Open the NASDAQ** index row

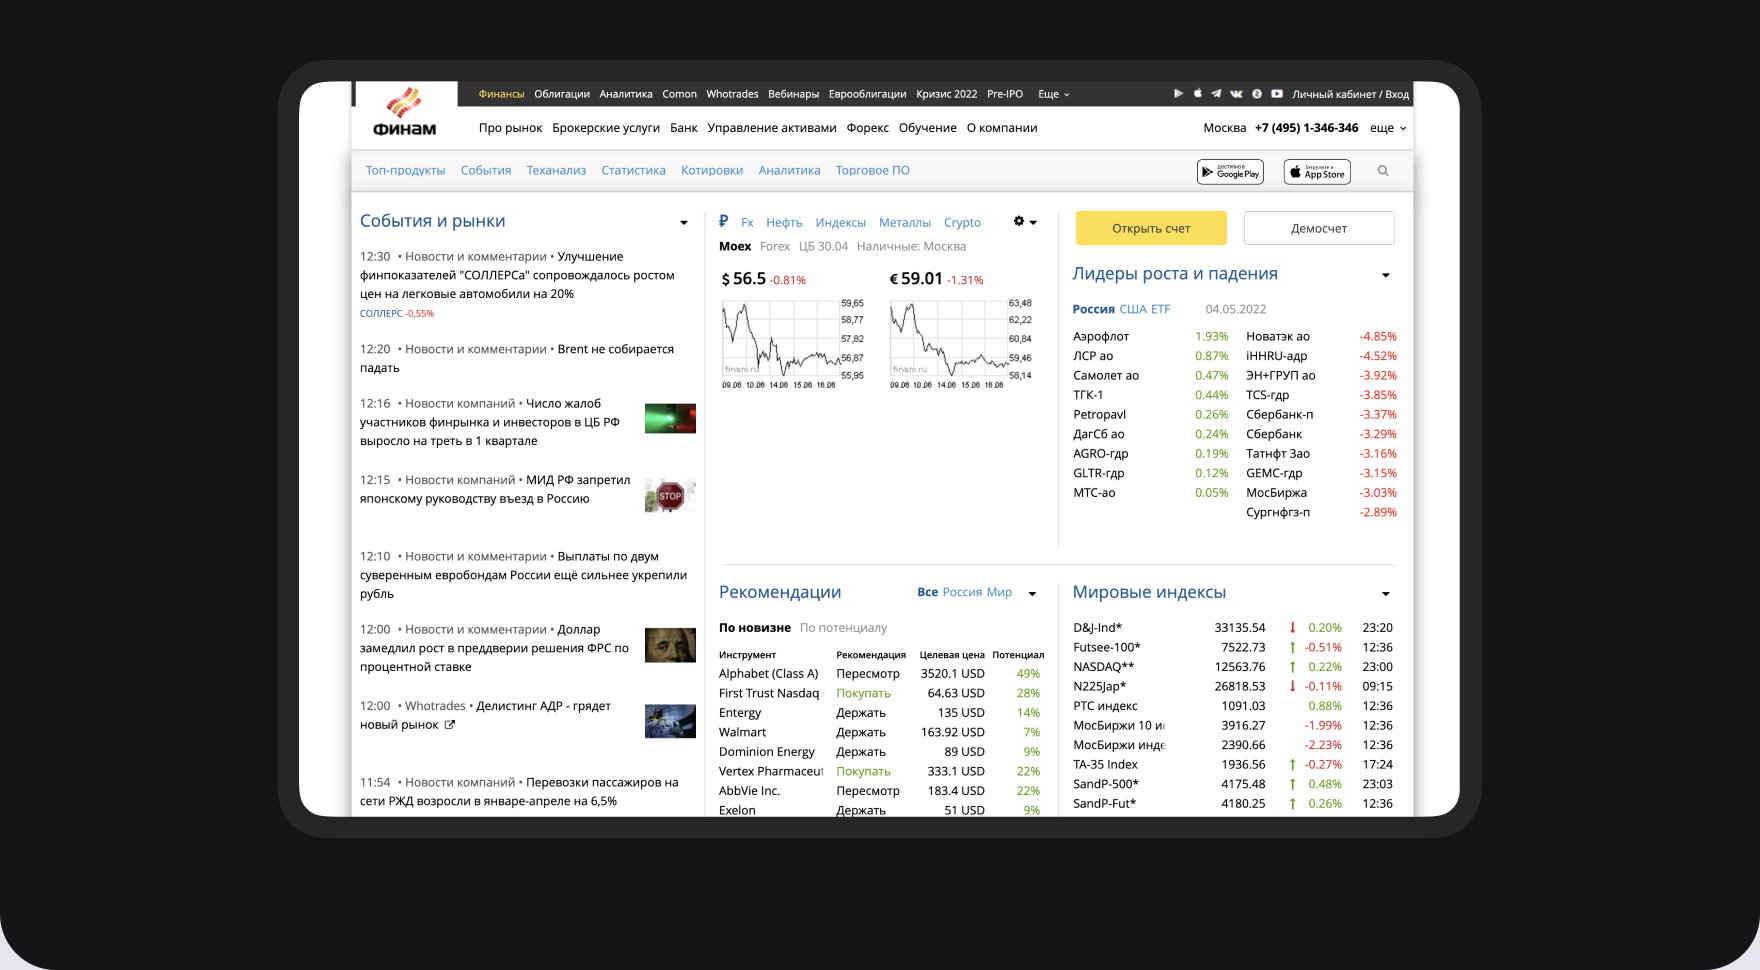pos(1232,667)
